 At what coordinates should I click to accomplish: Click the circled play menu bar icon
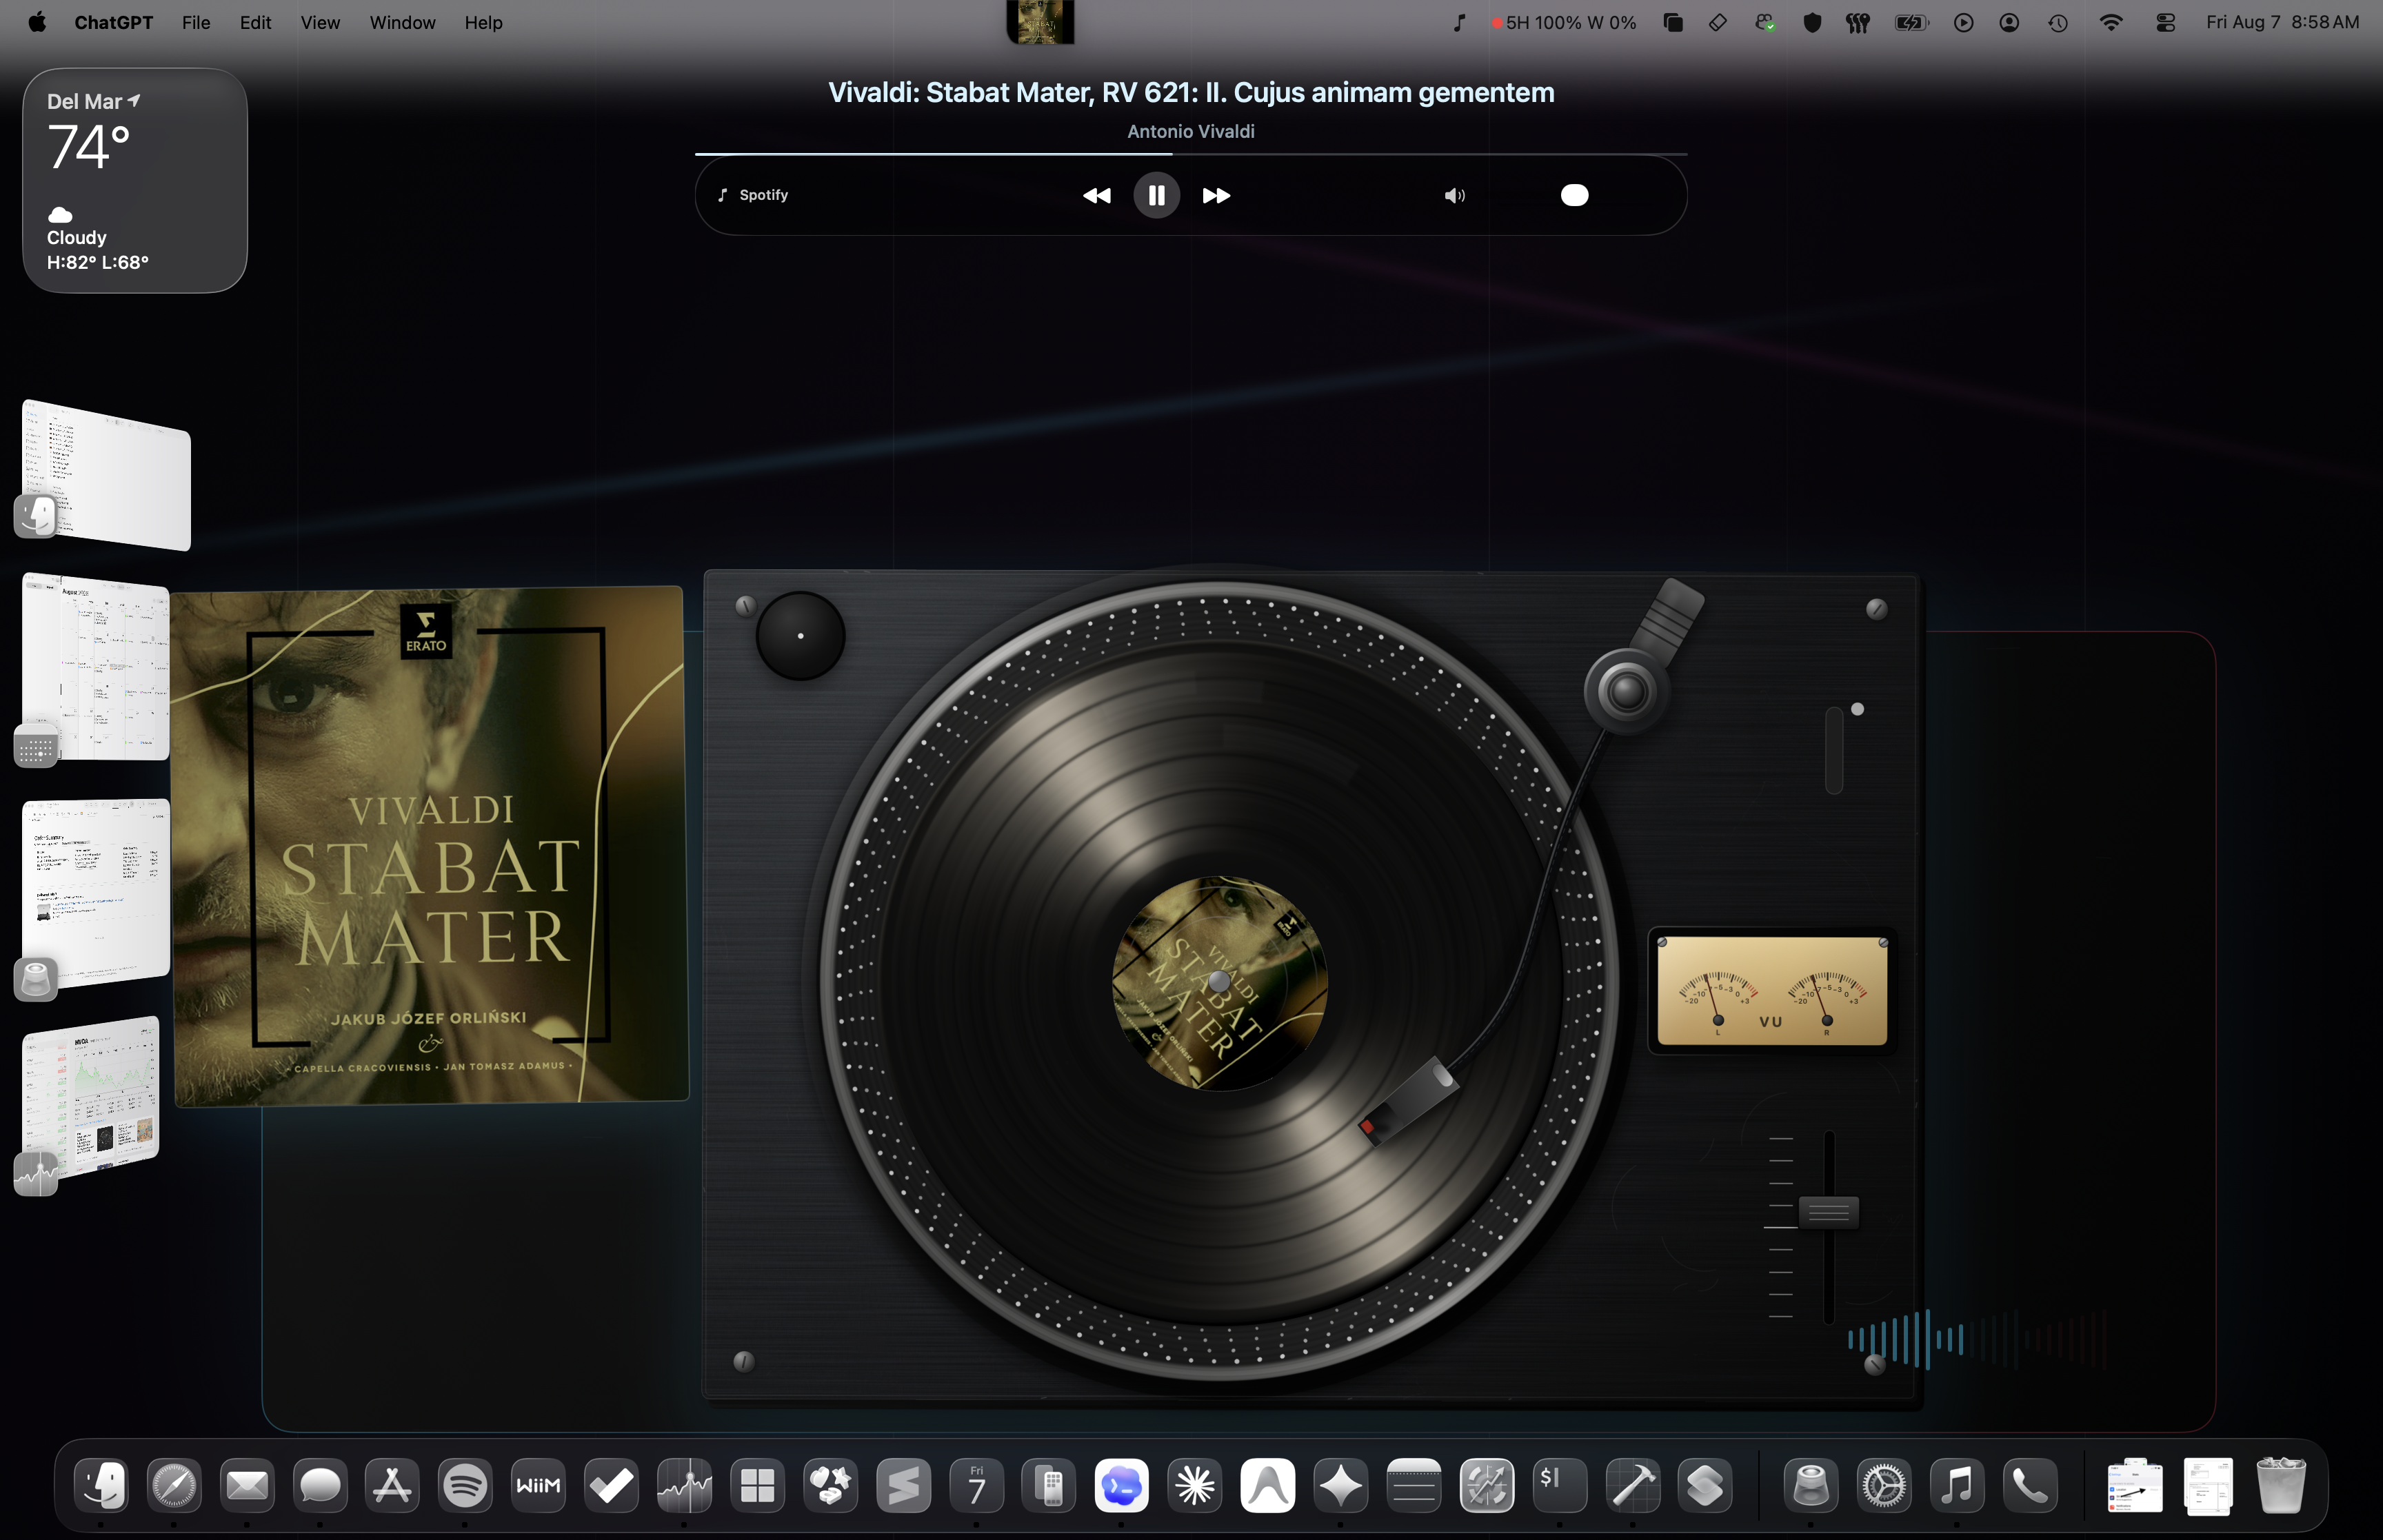click(x=1963, y=22)
